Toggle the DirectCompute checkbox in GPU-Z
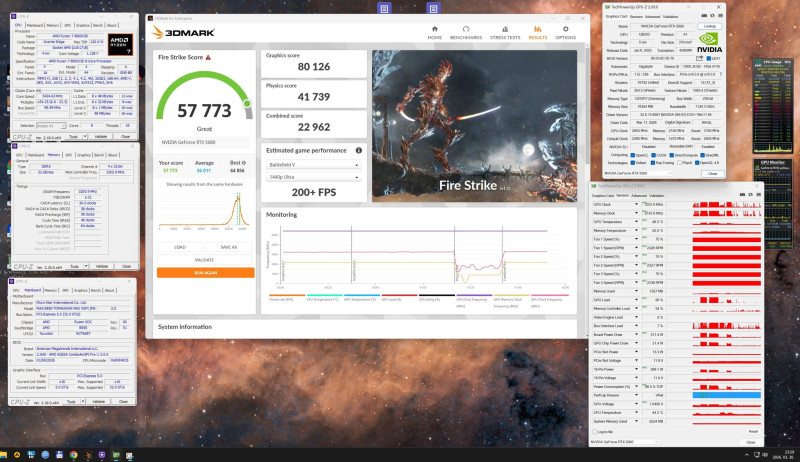800x462 pixels. point(671,155)
